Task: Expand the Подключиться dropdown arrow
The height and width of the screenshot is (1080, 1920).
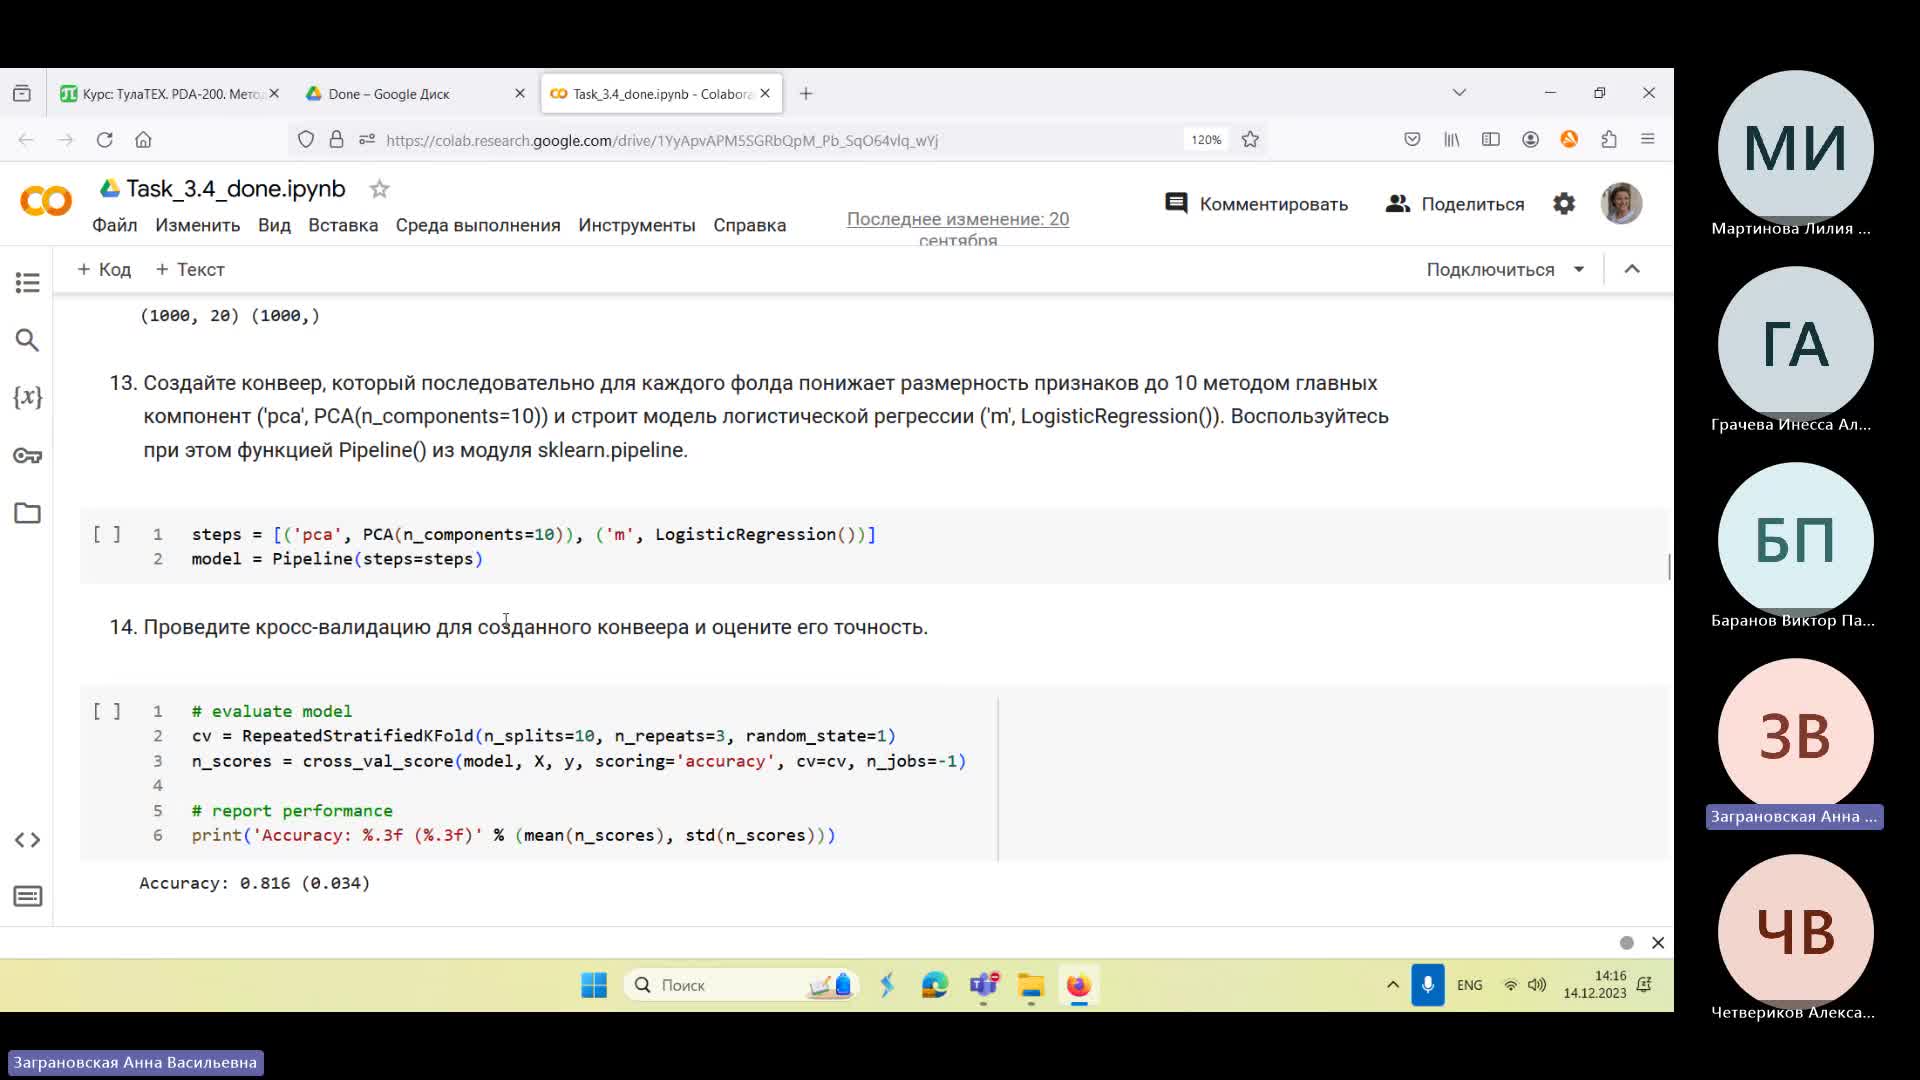Action: 1579,269
